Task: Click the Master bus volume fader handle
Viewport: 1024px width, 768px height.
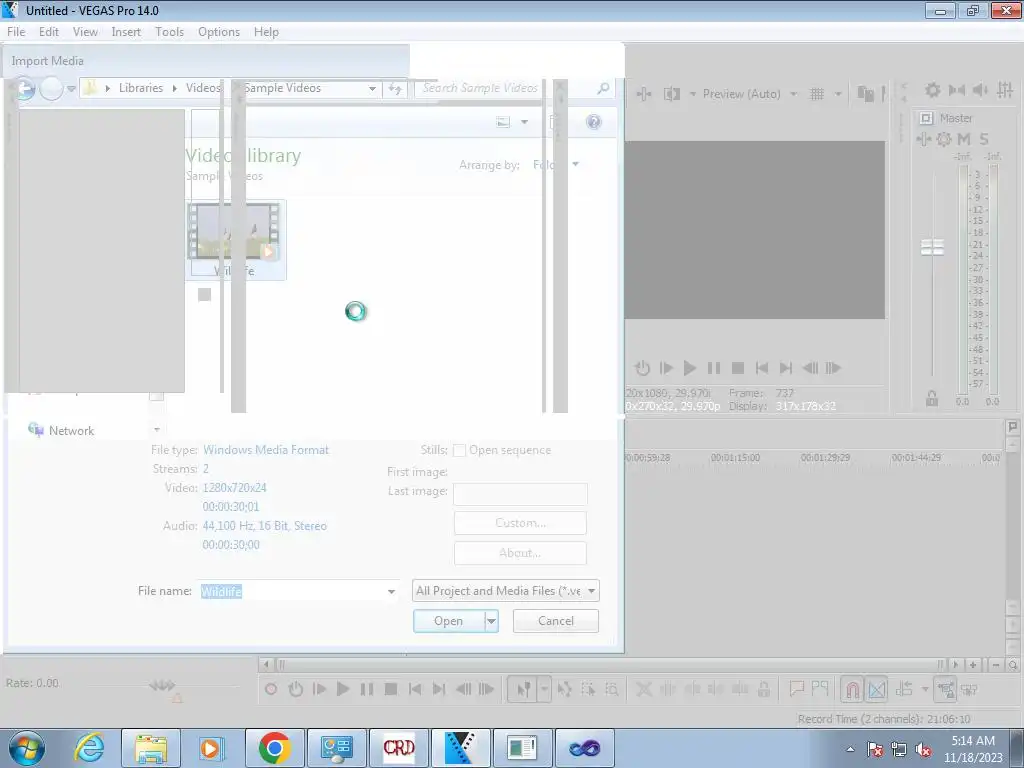Action: pyautogui.click(x=932, y=248)
